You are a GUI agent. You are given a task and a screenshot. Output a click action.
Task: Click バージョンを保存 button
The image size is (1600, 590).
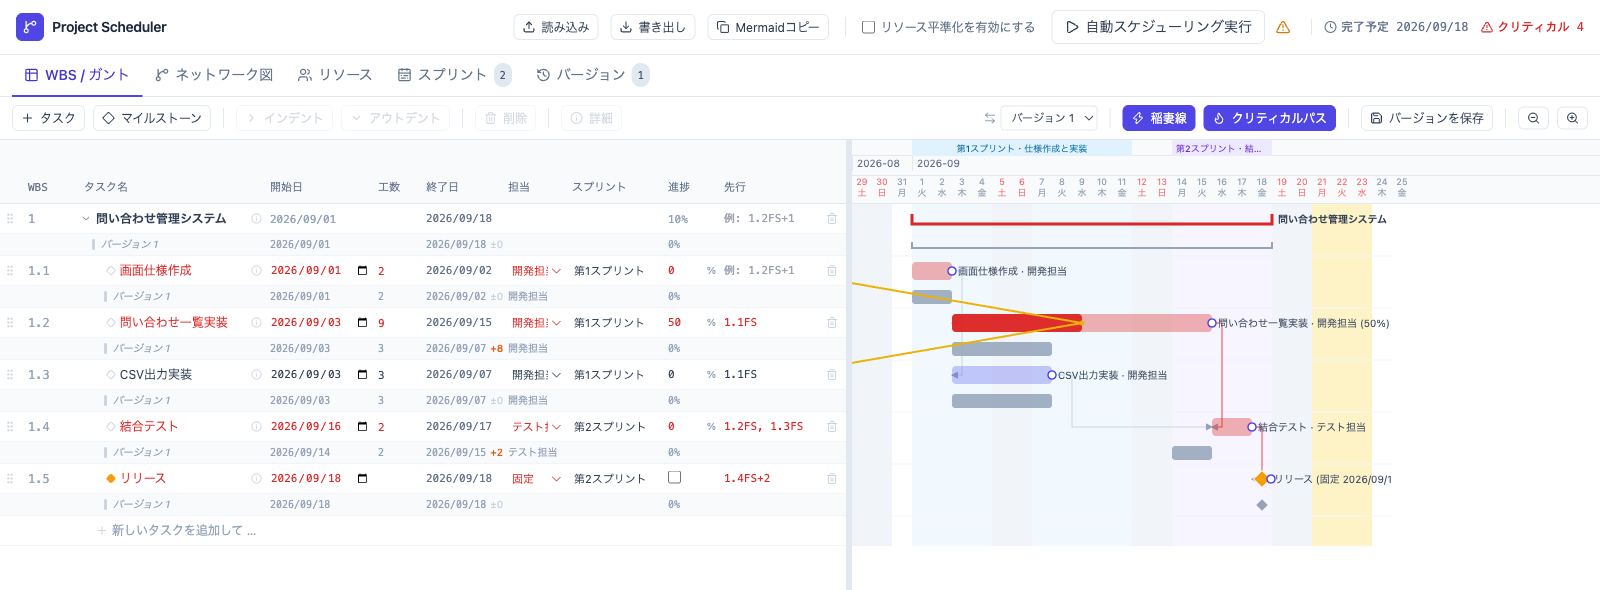[1427, 118]
